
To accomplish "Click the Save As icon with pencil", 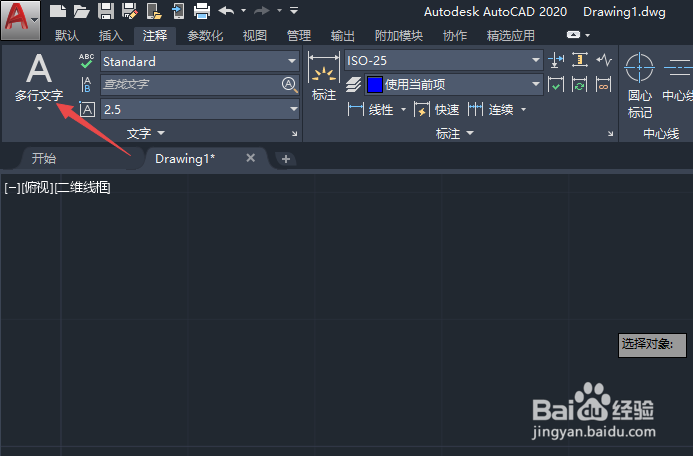I will pyautogui.click(x=129, y=11).
